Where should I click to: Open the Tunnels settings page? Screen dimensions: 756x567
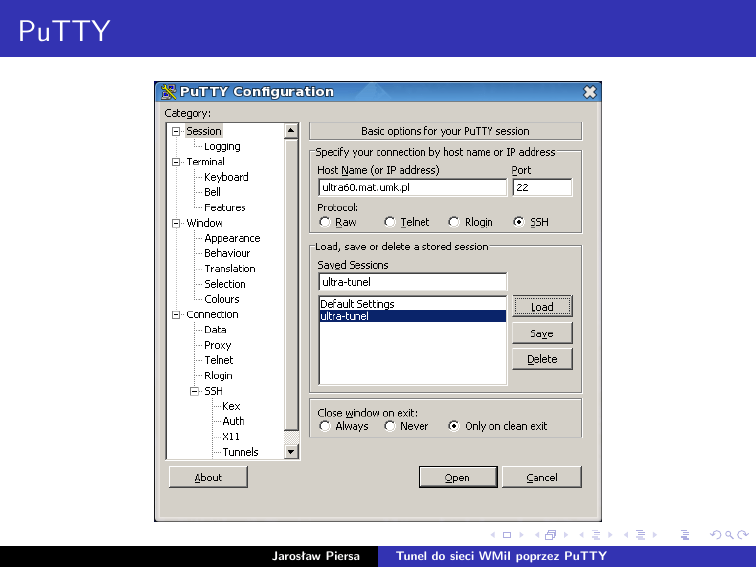point(240,452)
